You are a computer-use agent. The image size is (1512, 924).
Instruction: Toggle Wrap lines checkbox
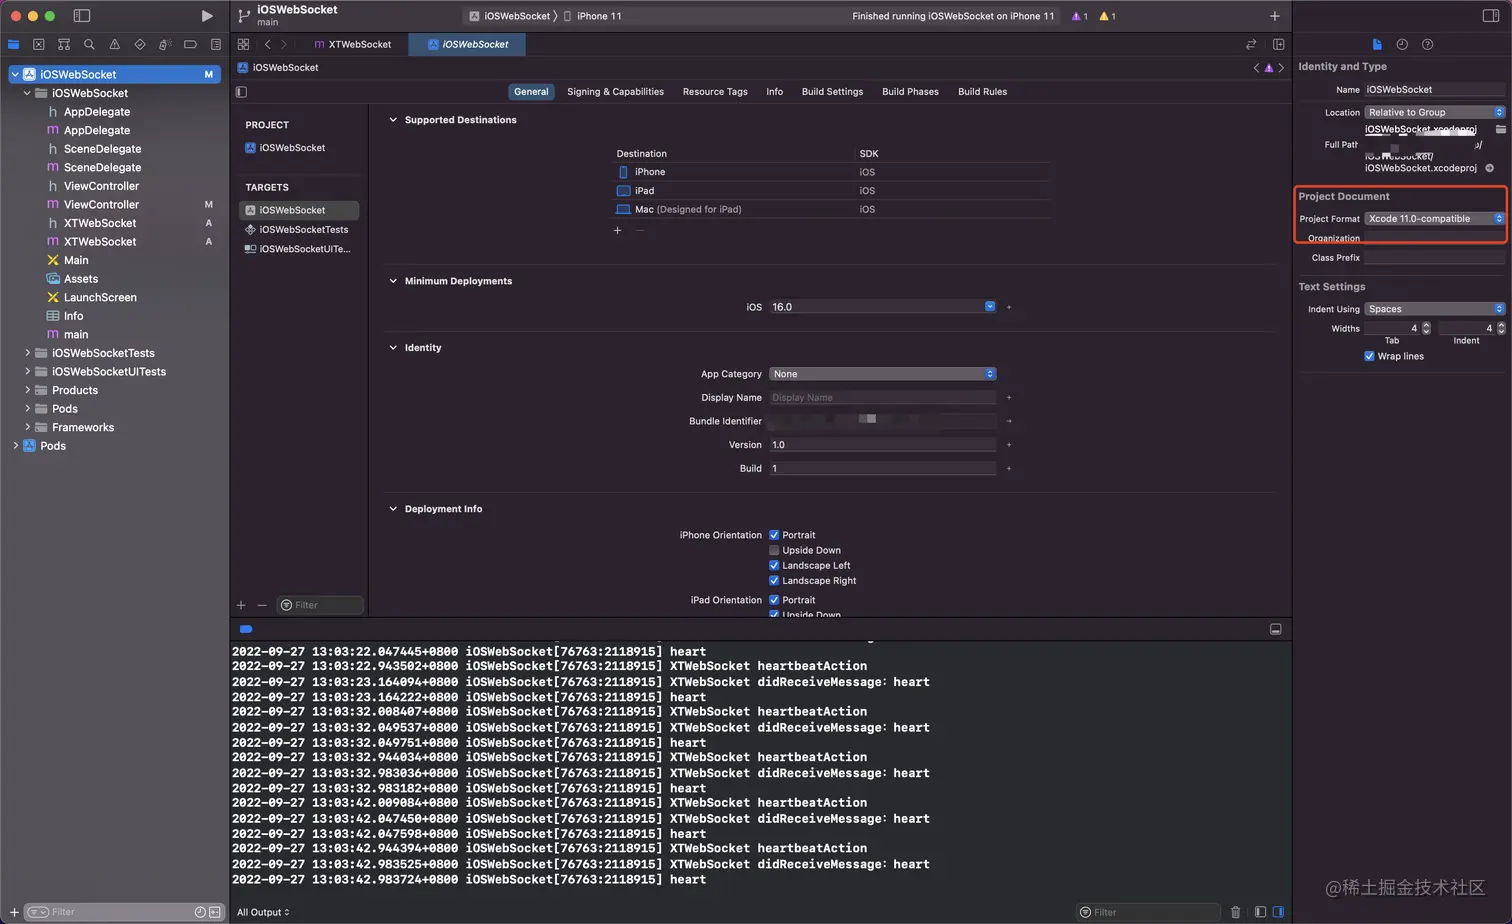(x=1369, y=356)
